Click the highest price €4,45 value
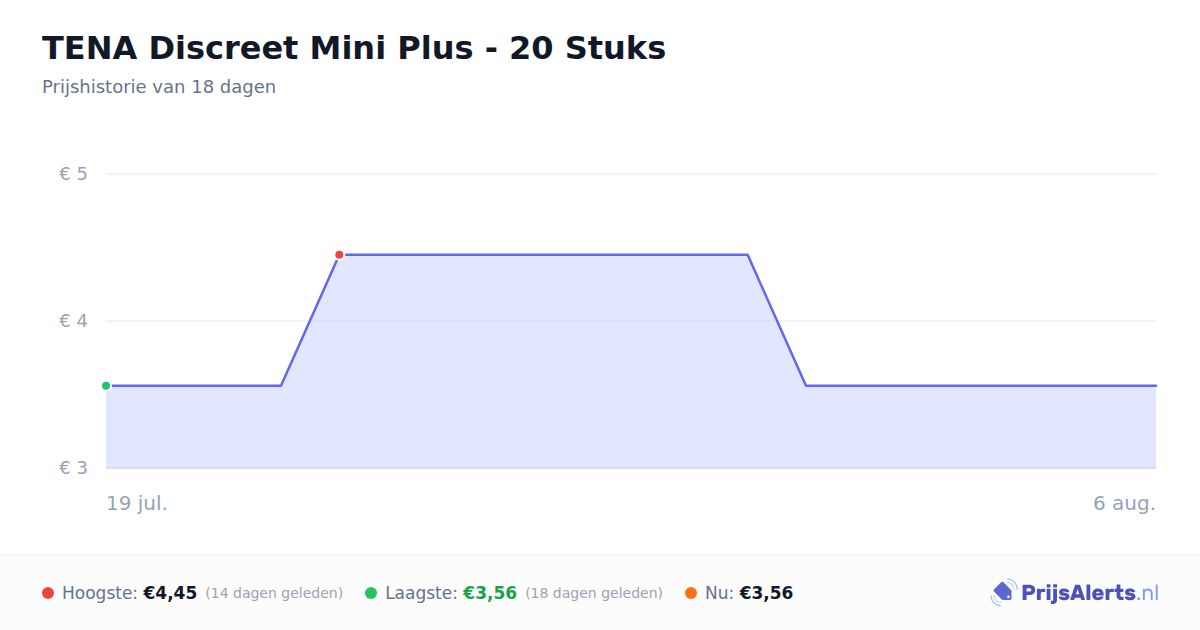This screenshot has width=1200, height=630. coord(170,593)
